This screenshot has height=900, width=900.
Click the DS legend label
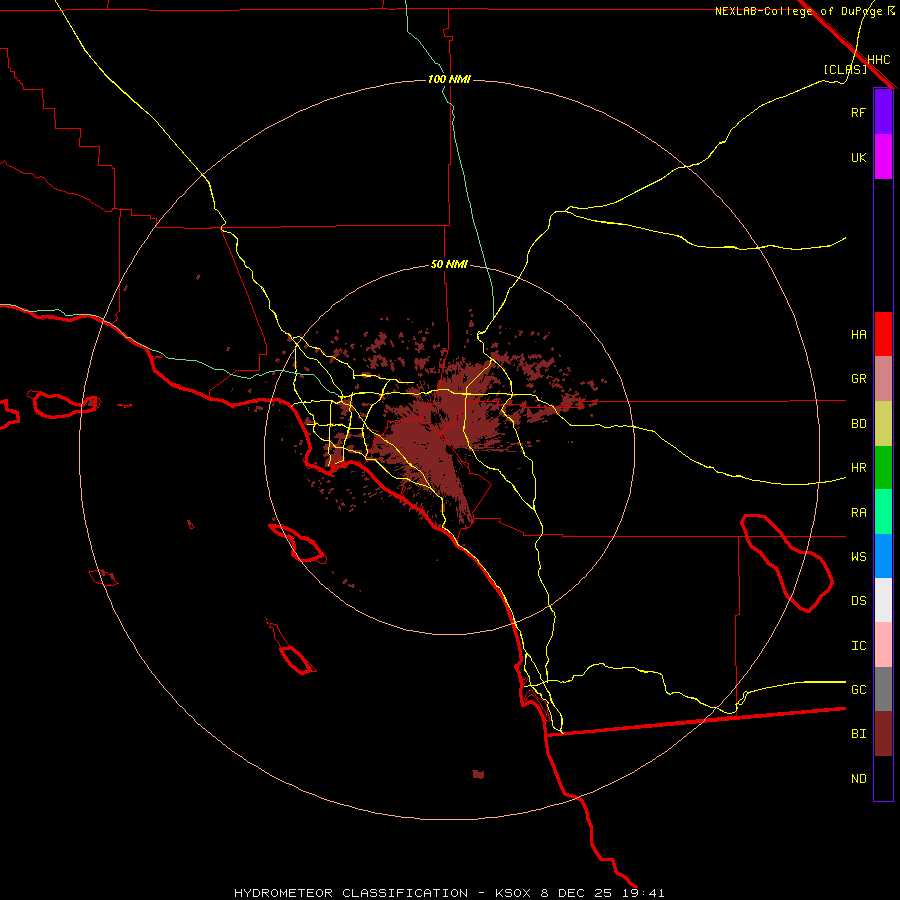click(x=858, y=601)
